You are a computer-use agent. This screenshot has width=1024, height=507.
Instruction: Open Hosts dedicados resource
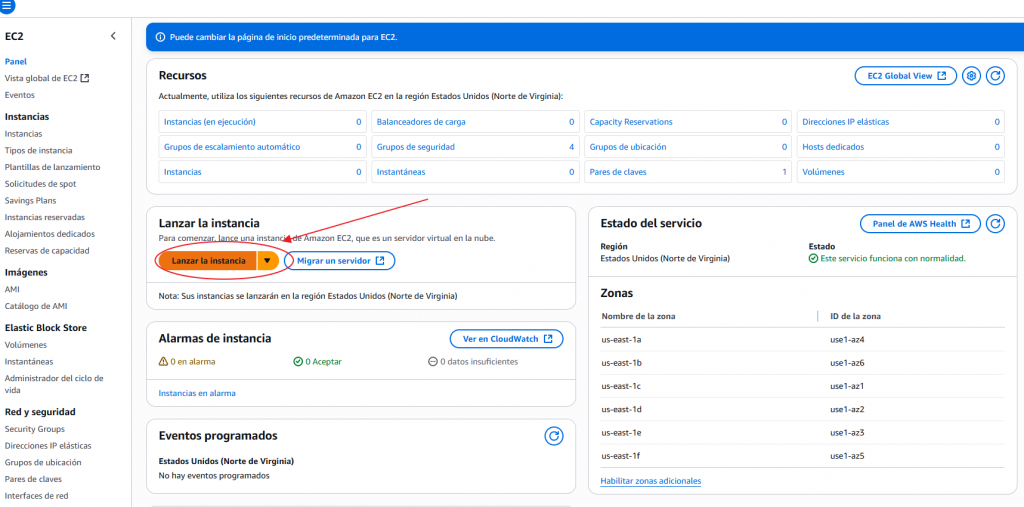tap(901, 147)
